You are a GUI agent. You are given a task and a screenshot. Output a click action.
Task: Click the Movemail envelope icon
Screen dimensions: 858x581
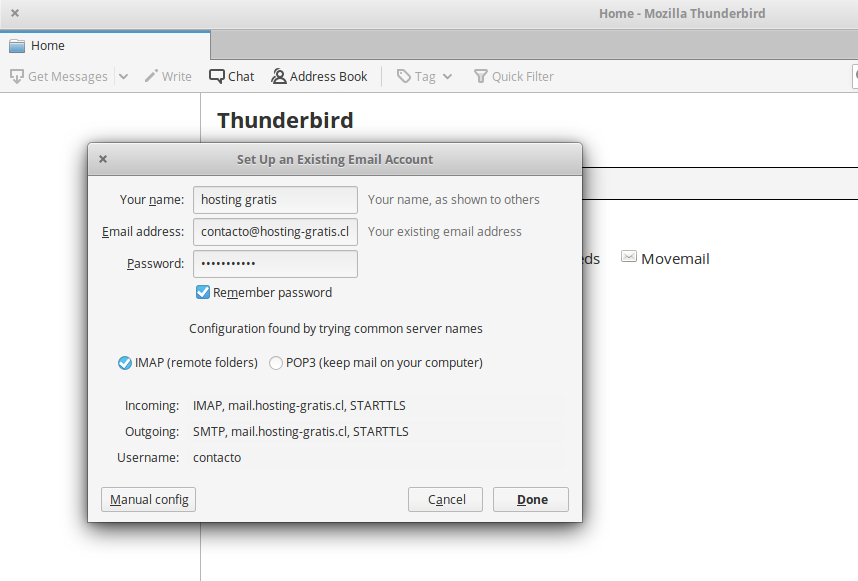(x=629, y=257)
